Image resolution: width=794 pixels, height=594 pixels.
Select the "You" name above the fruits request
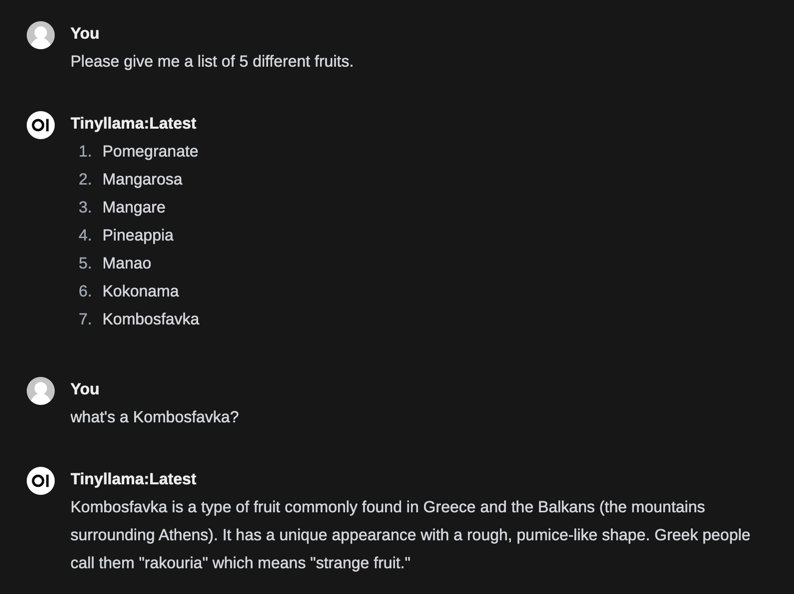point(85,33)
